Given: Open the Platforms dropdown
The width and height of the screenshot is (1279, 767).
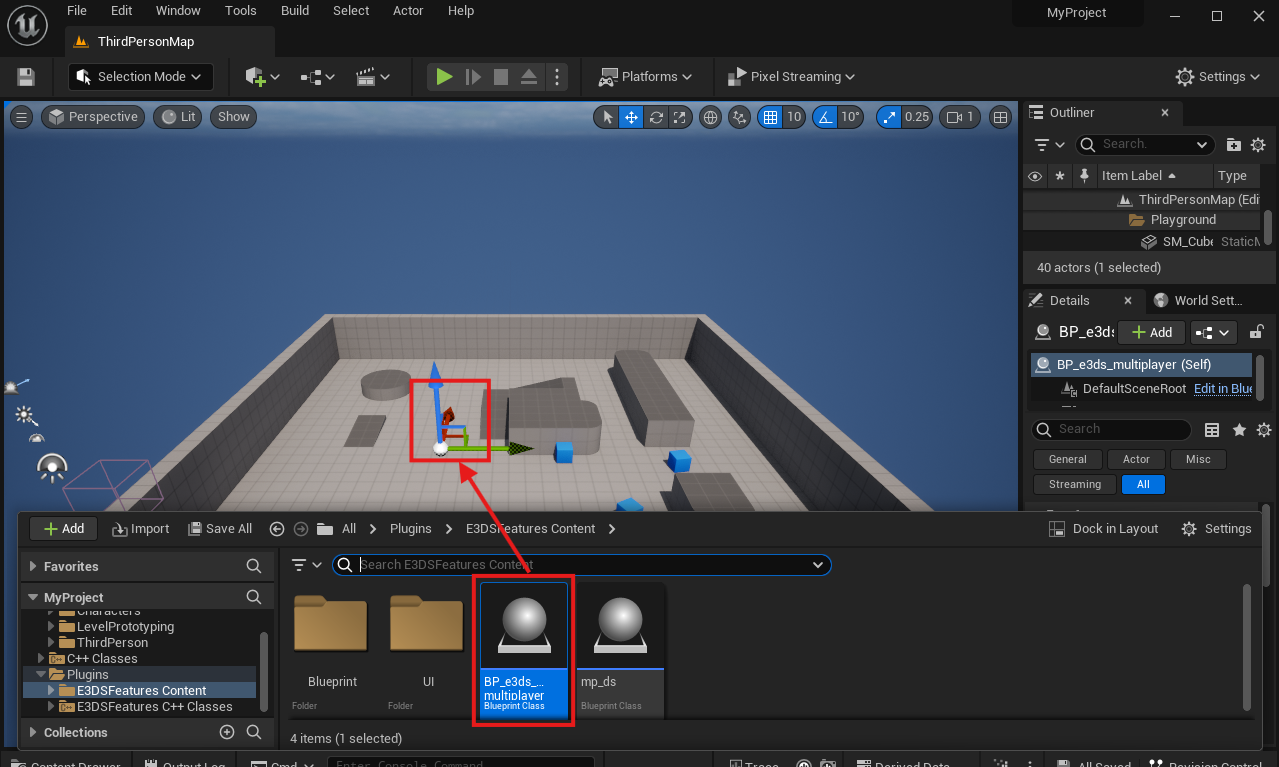Looking at the screenshot, I should [646, 77].
